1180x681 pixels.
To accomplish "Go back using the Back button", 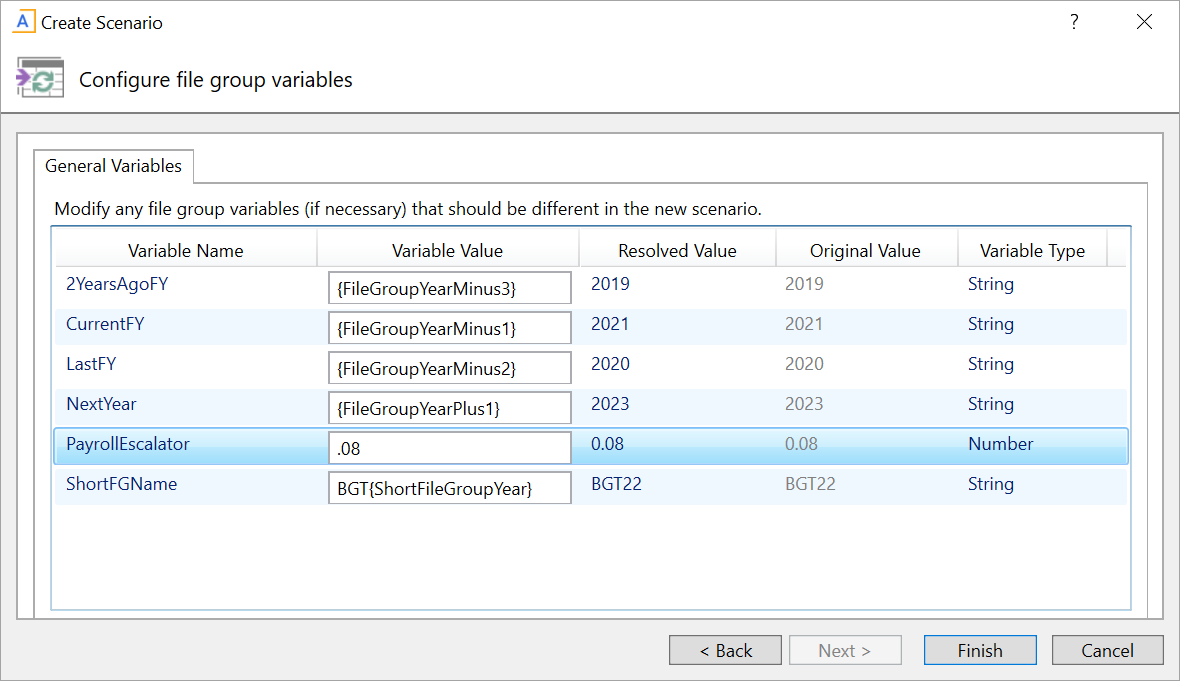I will [725, 650].
